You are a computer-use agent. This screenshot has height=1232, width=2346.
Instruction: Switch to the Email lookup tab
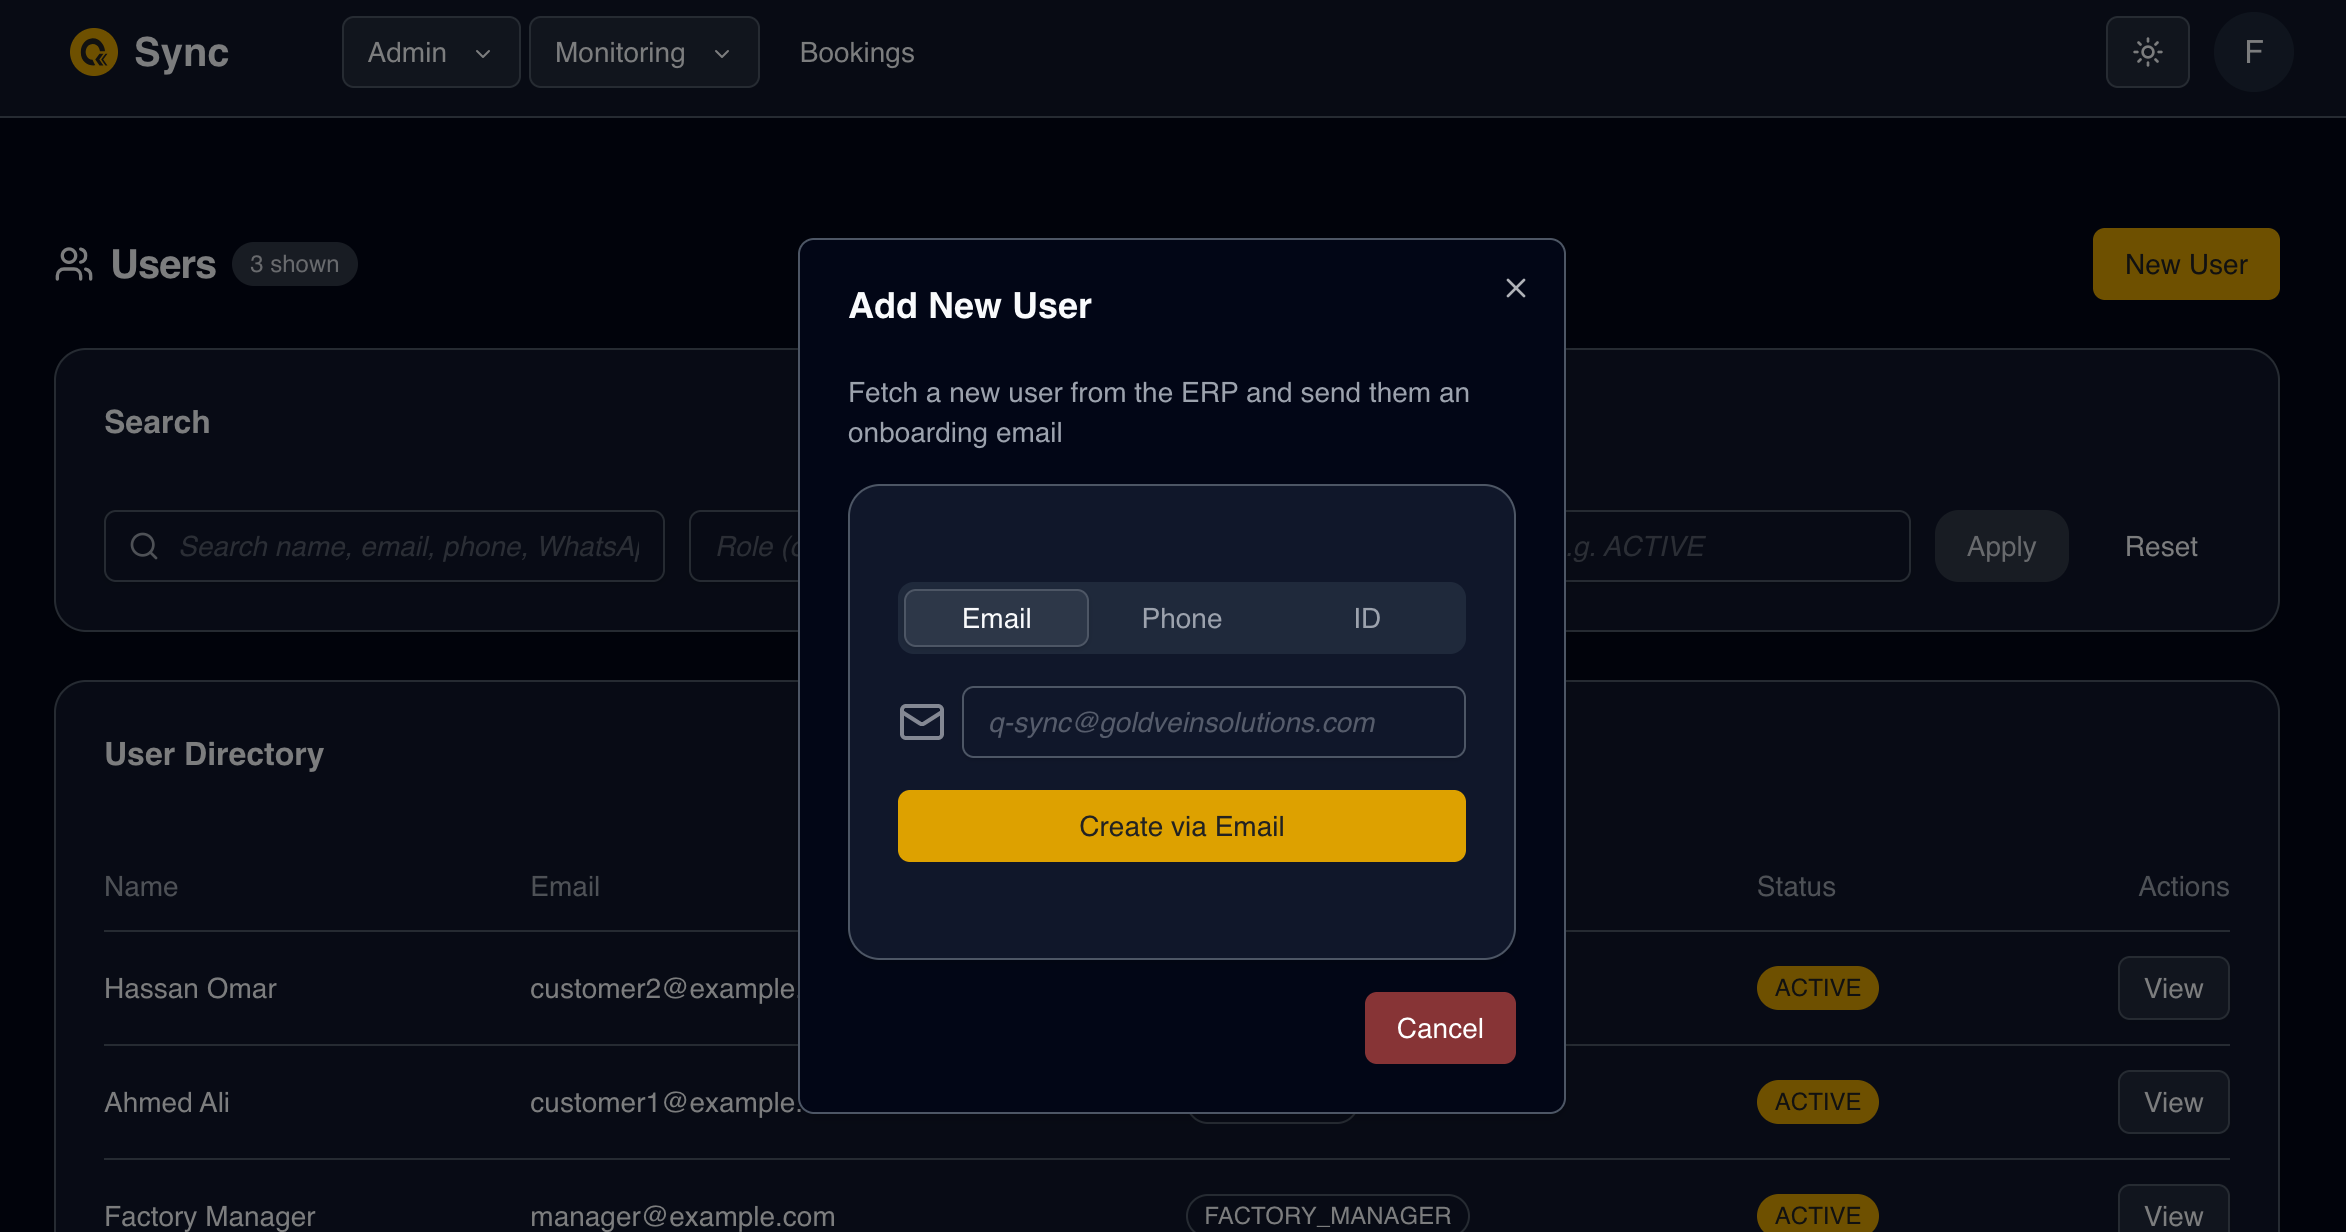pyautogui.click(x=995, y=618)
